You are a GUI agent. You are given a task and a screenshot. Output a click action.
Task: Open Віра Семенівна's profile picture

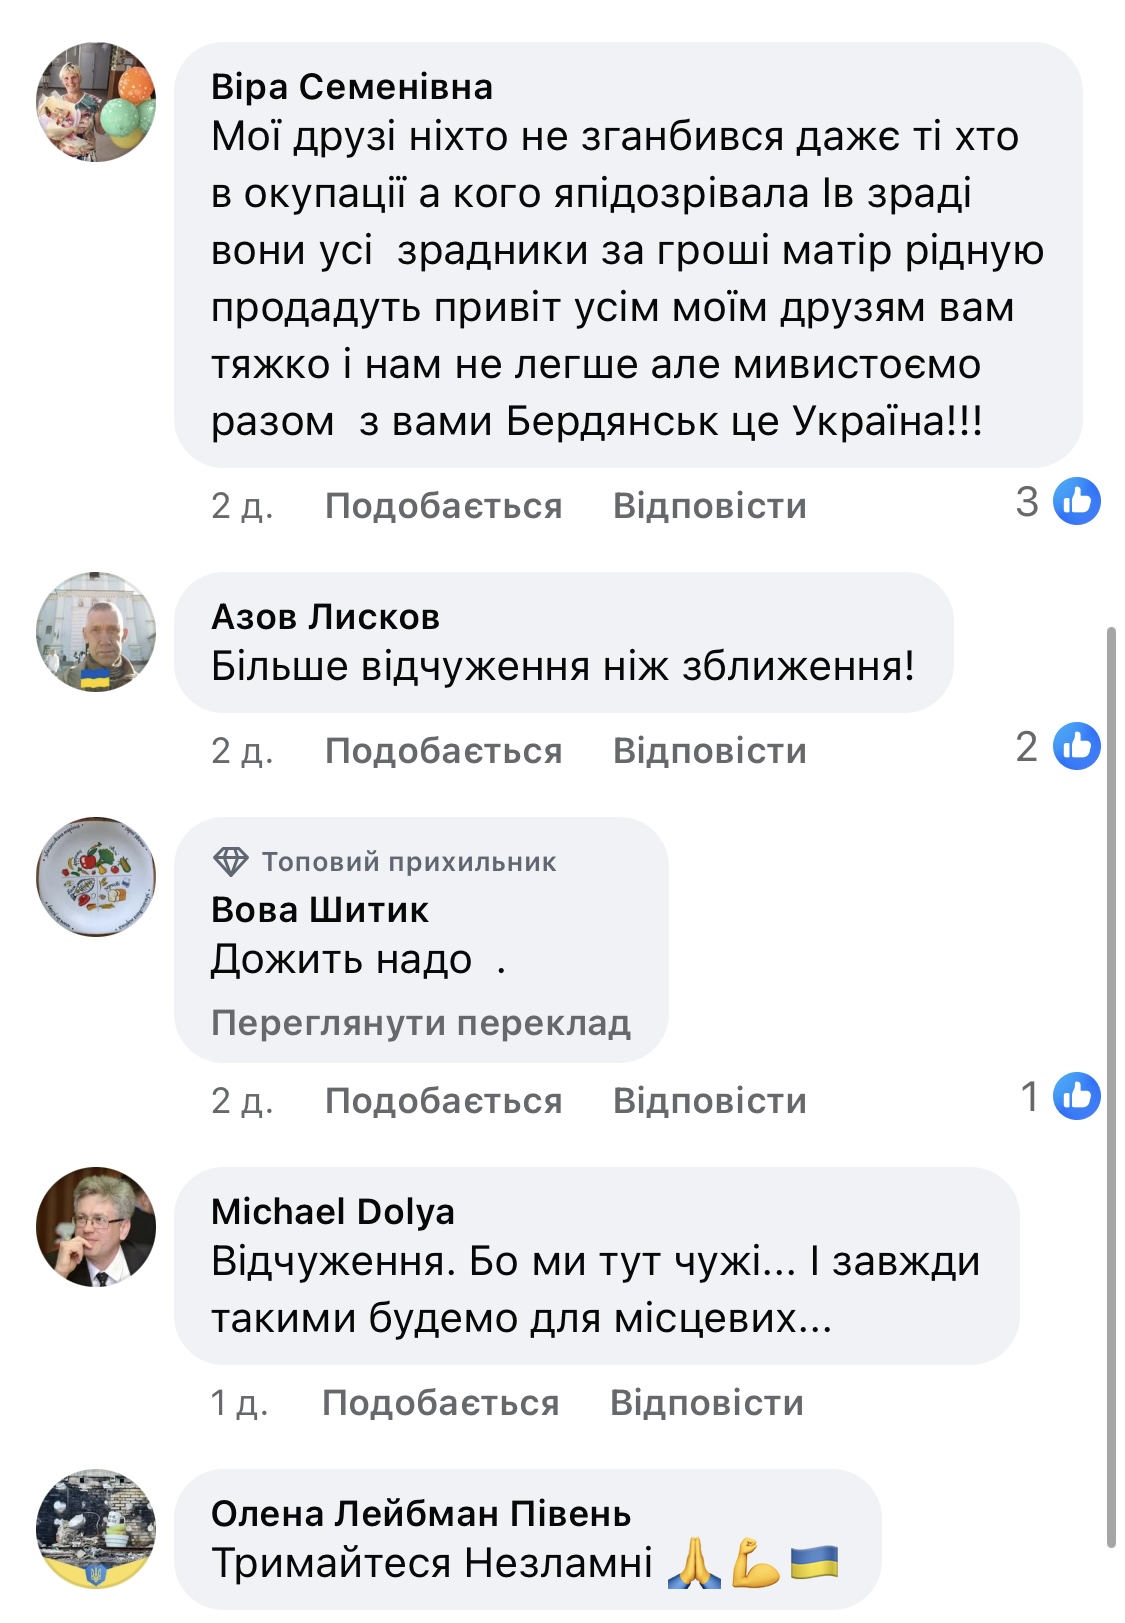tap(96, 102)
